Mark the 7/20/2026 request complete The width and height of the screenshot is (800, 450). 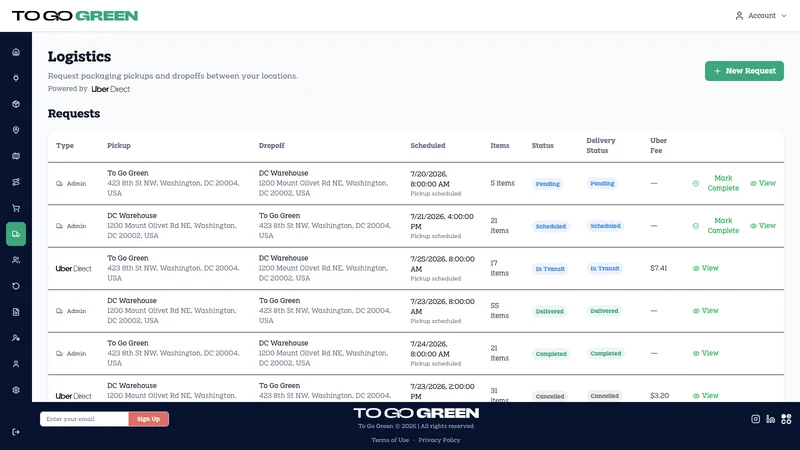[x=716, y=183]
